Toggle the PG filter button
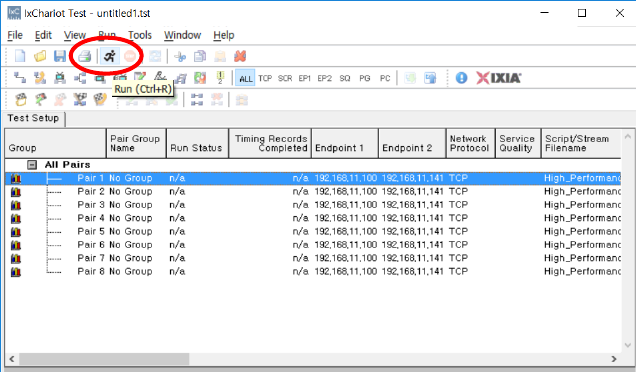 click(x=365, y=78)
